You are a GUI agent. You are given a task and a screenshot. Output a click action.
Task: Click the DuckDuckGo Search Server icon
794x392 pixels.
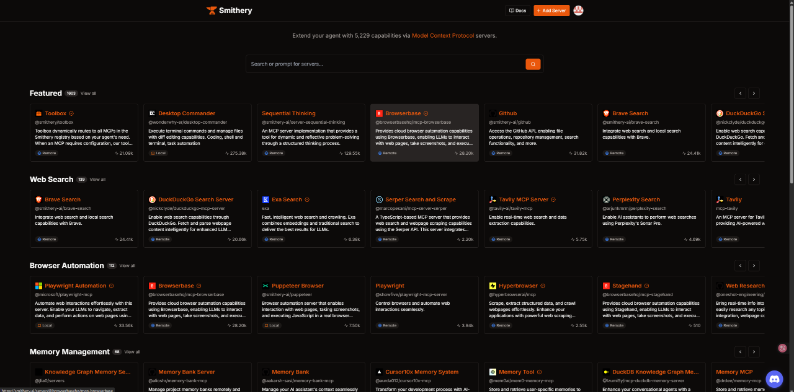tap(152, 200)
